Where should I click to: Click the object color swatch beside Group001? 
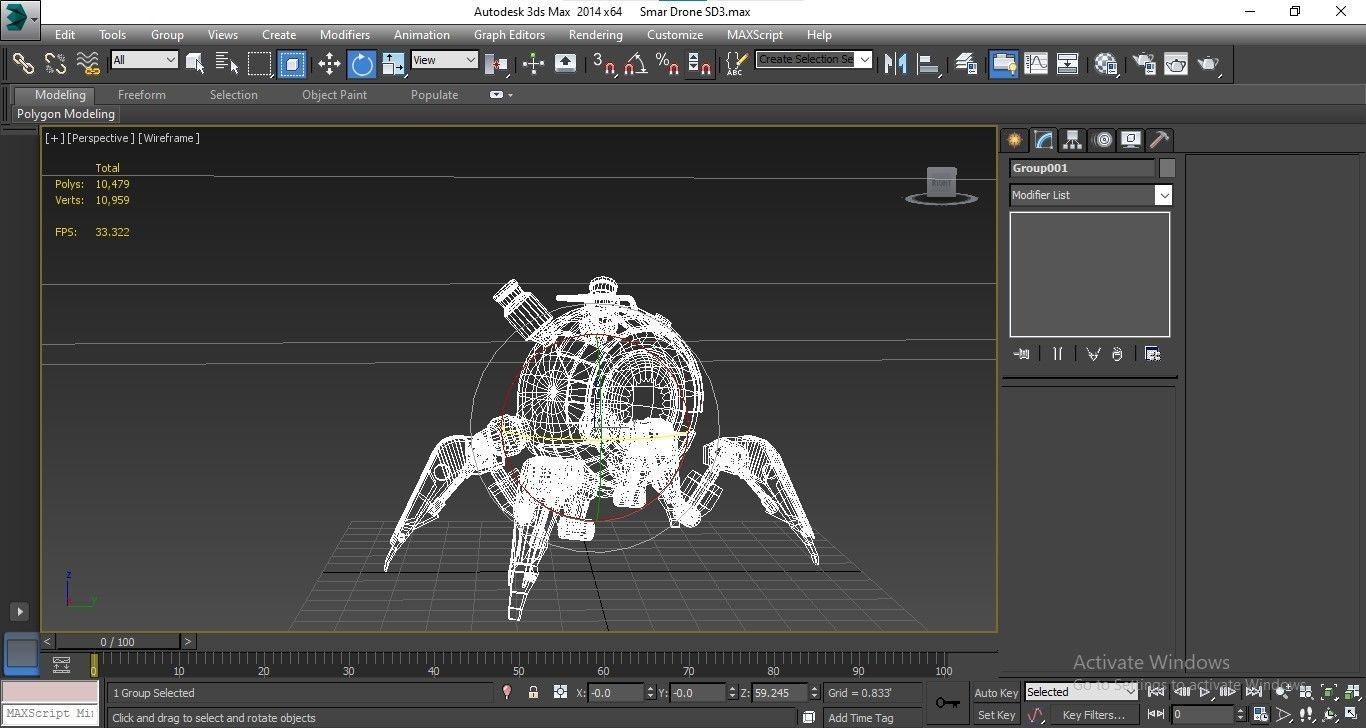coord(1167,168)
